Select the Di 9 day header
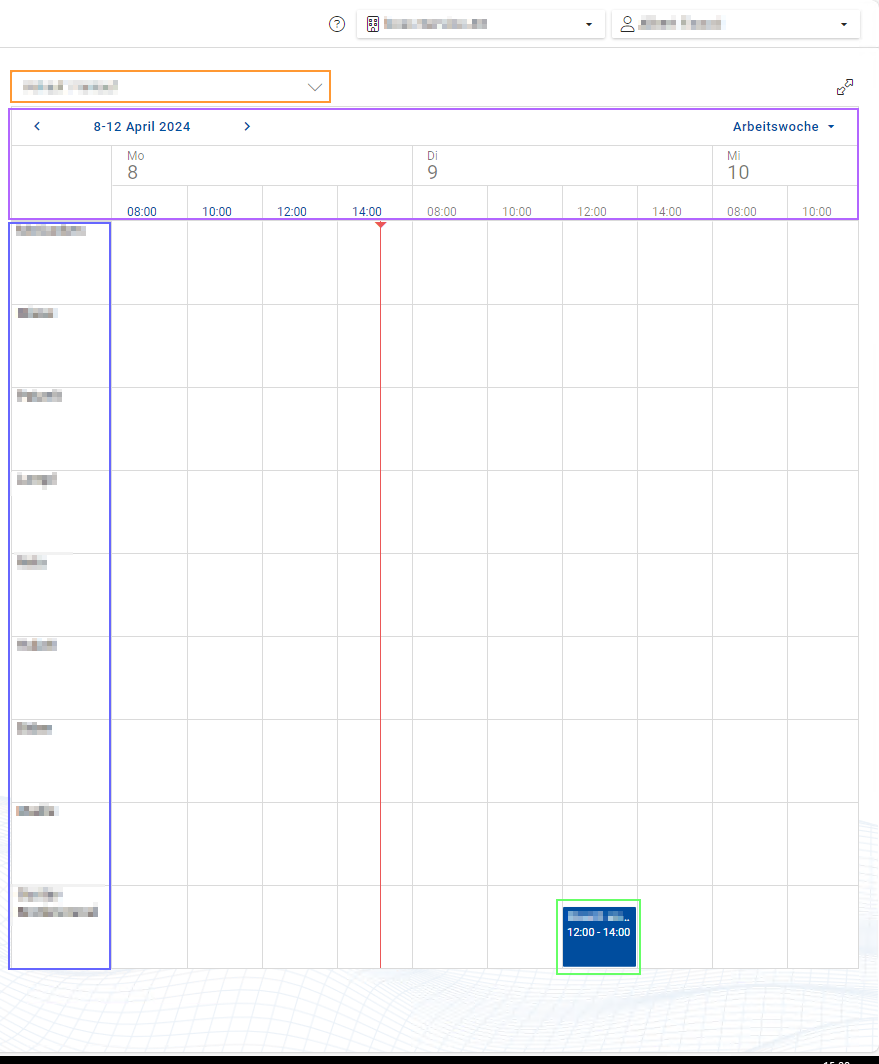Screen dimensions: 879x1064 tap(433, 166)
